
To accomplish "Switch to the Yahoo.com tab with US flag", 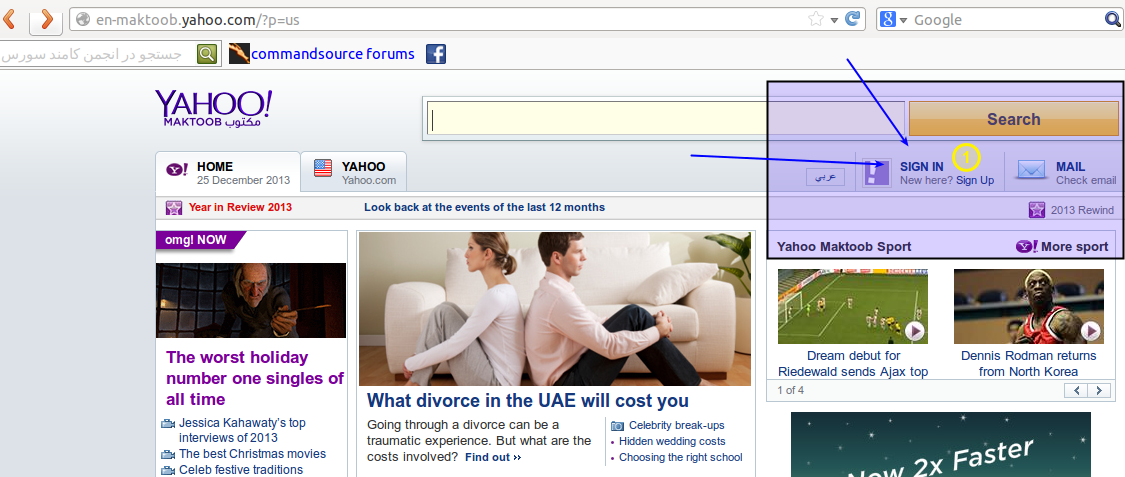I will coord(354,172).
